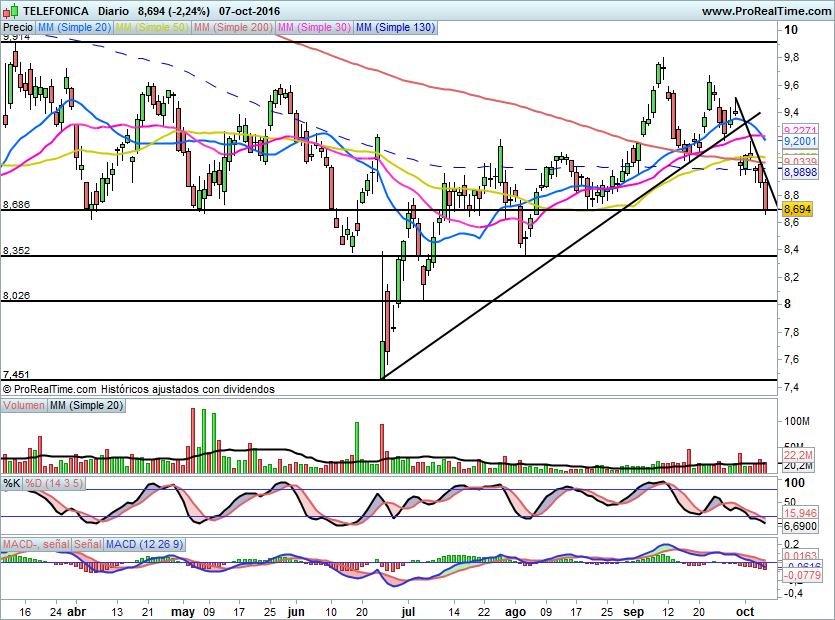Open the yellow MM (Simple 50) label
Viewport: 835px width, 620px height.
point(152,27)
